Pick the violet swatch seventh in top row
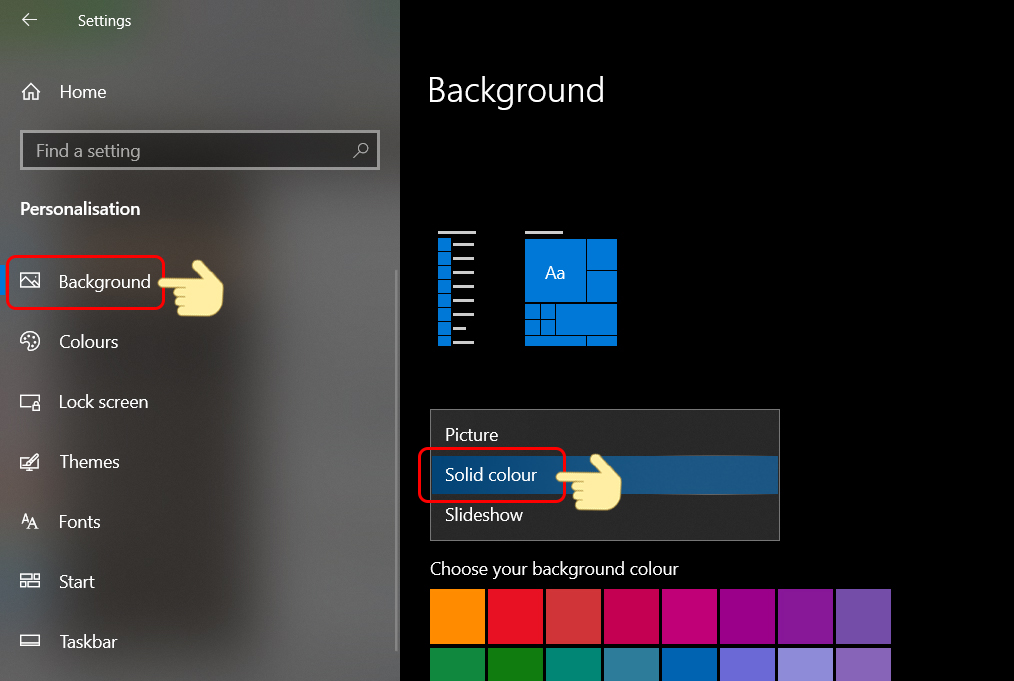This screenshot has height=681, width=1014. (805, 616)
